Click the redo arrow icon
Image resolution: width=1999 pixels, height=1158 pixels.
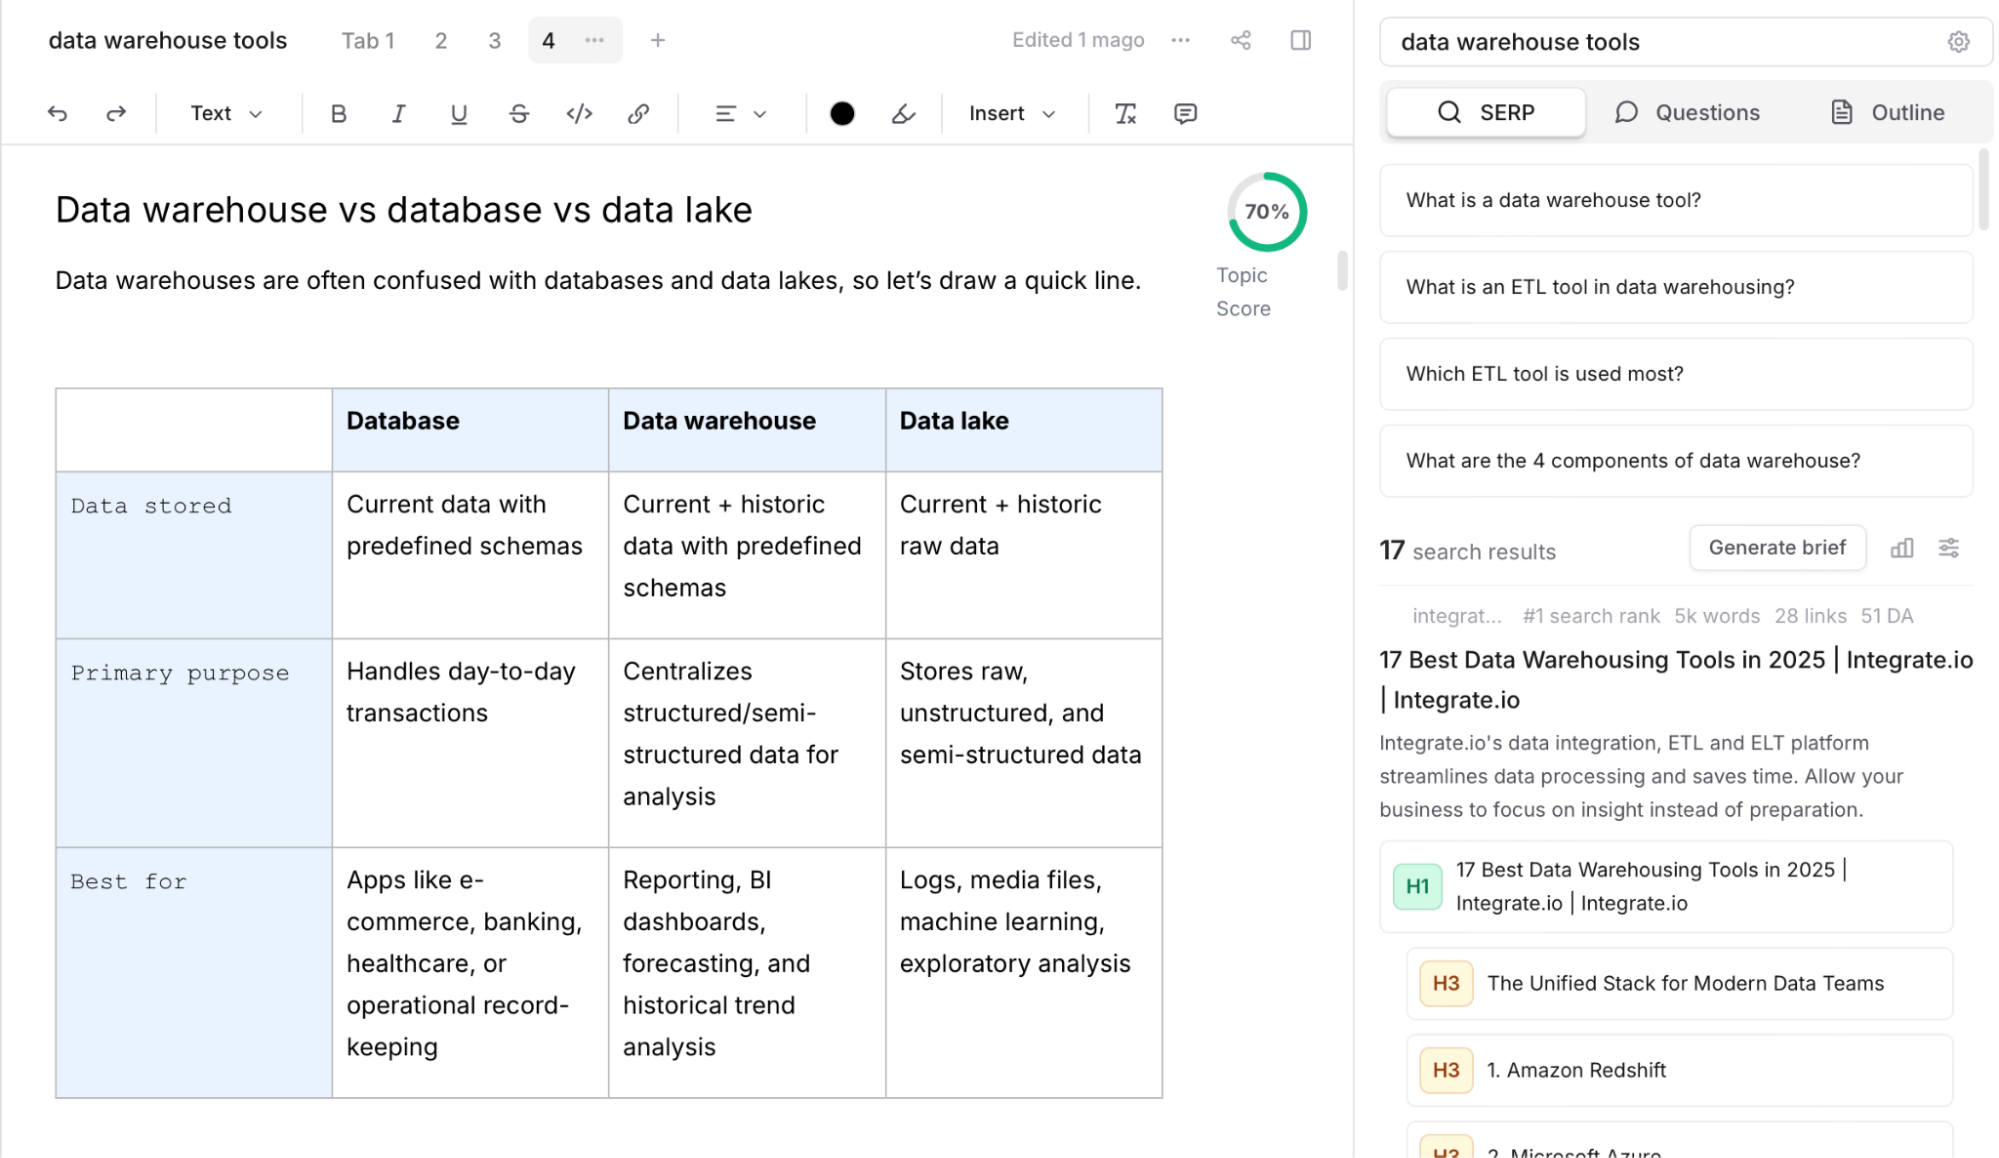(x=116, y=114)
